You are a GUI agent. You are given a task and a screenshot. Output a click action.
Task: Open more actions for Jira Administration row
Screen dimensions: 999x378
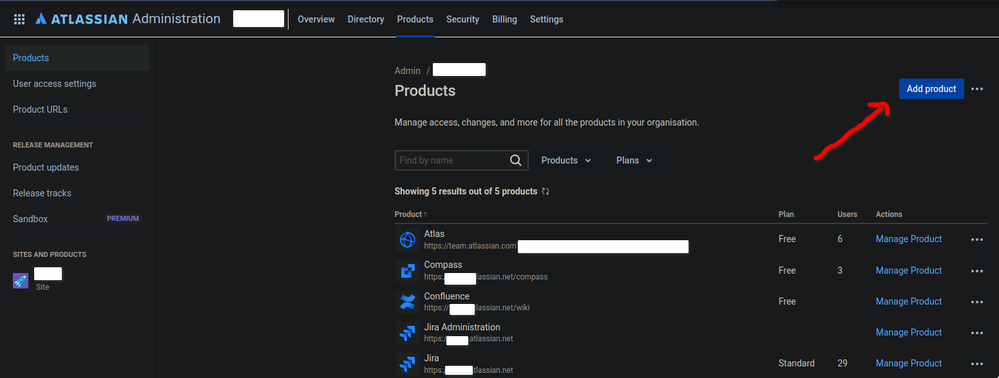coord(977,333)
